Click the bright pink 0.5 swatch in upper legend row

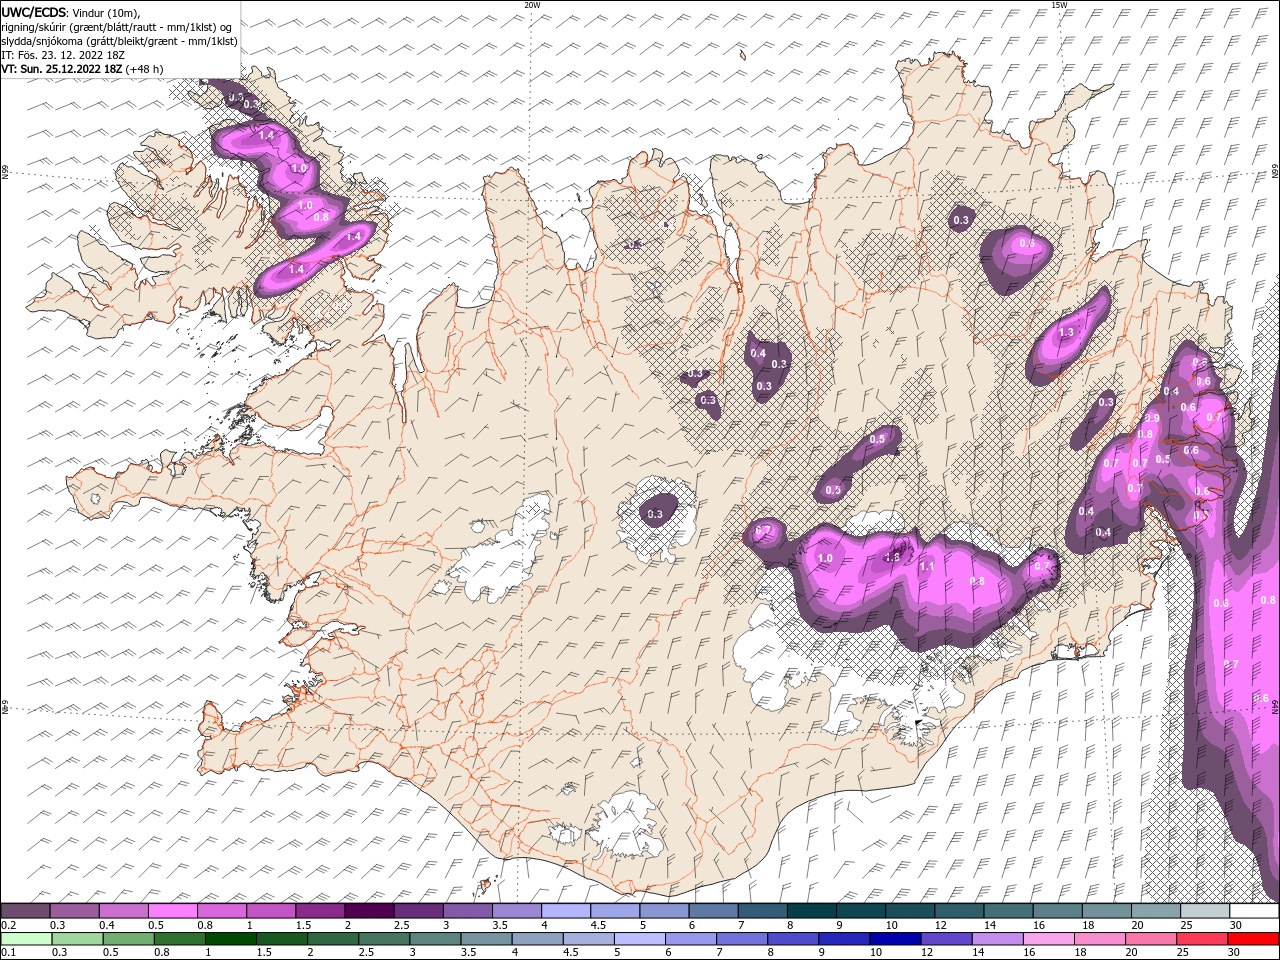click(x=173, y=911)
